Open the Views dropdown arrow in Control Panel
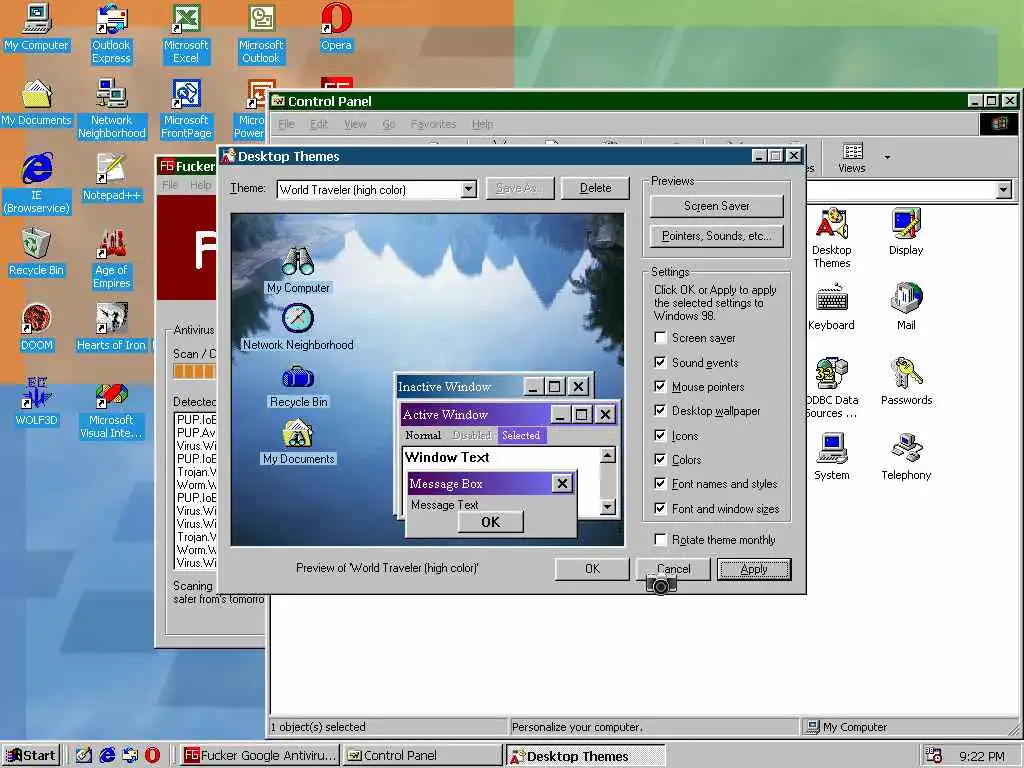Image resolution: width=1024 pixels, height=768 pixels. [887, 157]
